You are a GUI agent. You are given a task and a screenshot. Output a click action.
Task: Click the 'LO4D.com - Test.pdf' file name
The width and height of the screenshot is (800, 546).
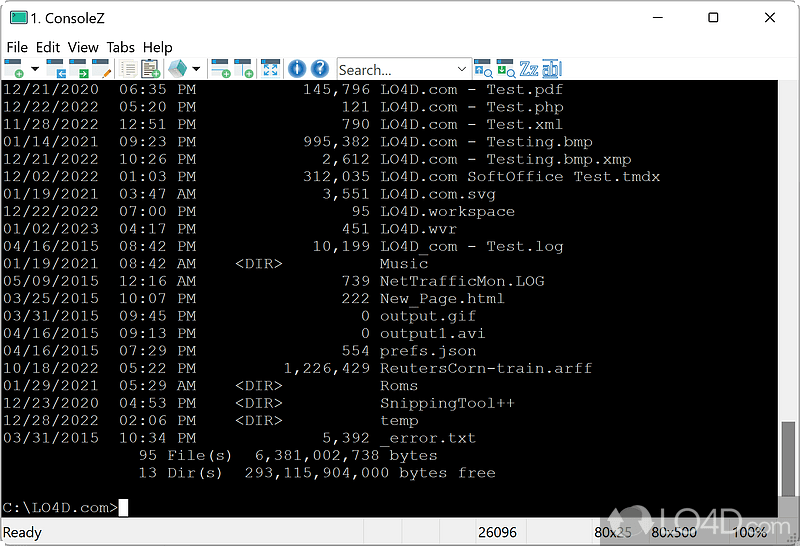click(x=471, y=90)
